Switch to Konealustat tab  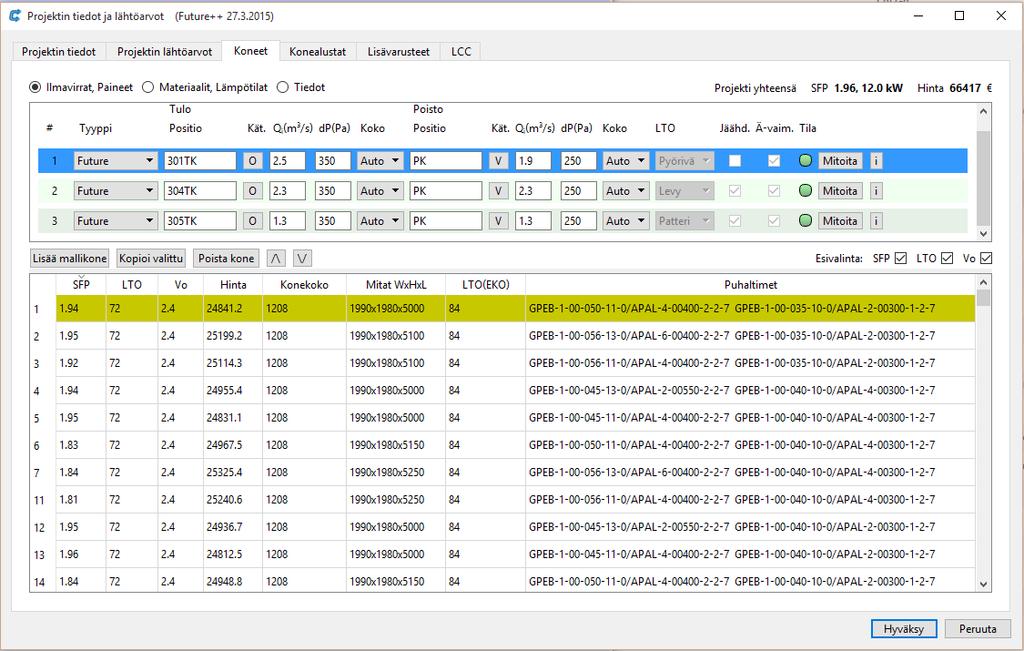point(317,52)
